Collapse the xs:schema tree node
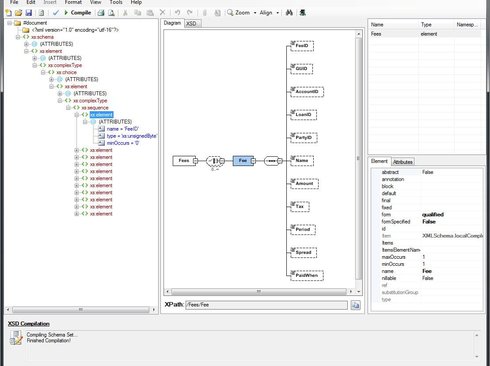 pos(18,37)
